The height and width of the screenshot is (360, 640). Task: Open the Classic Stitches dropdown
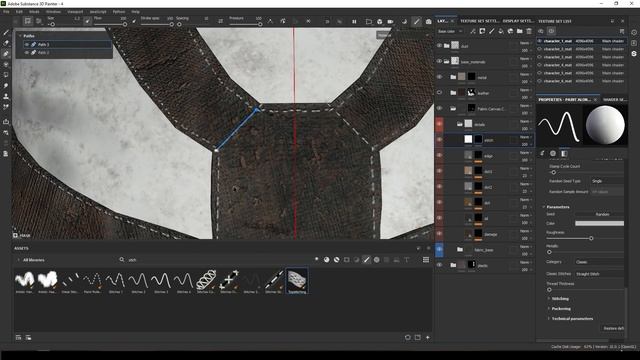click(x=599, y=274)
